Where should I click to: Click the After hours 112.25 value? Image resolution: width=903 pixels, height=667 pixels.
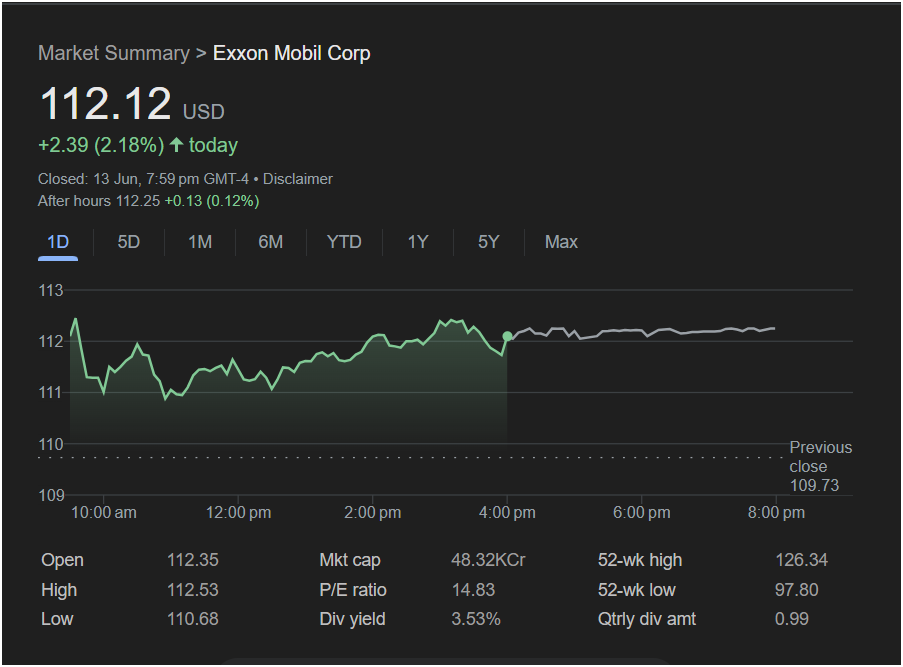tap(138, 201)
